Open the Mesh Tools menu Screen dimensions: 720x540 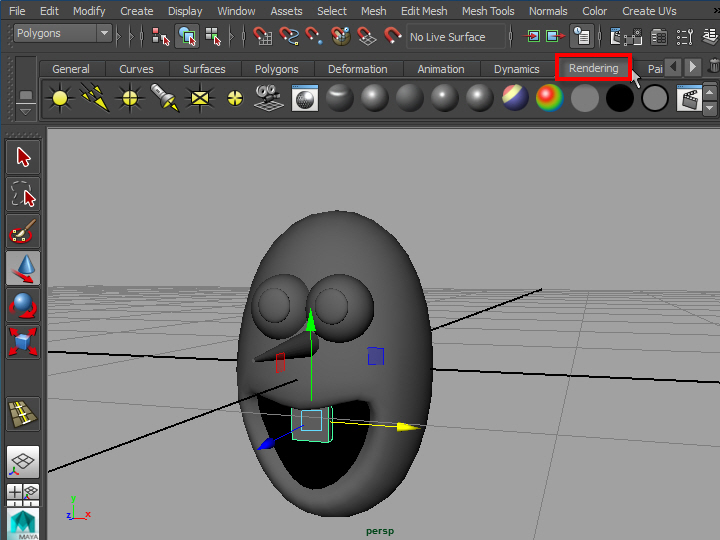(x=488, y=11)
